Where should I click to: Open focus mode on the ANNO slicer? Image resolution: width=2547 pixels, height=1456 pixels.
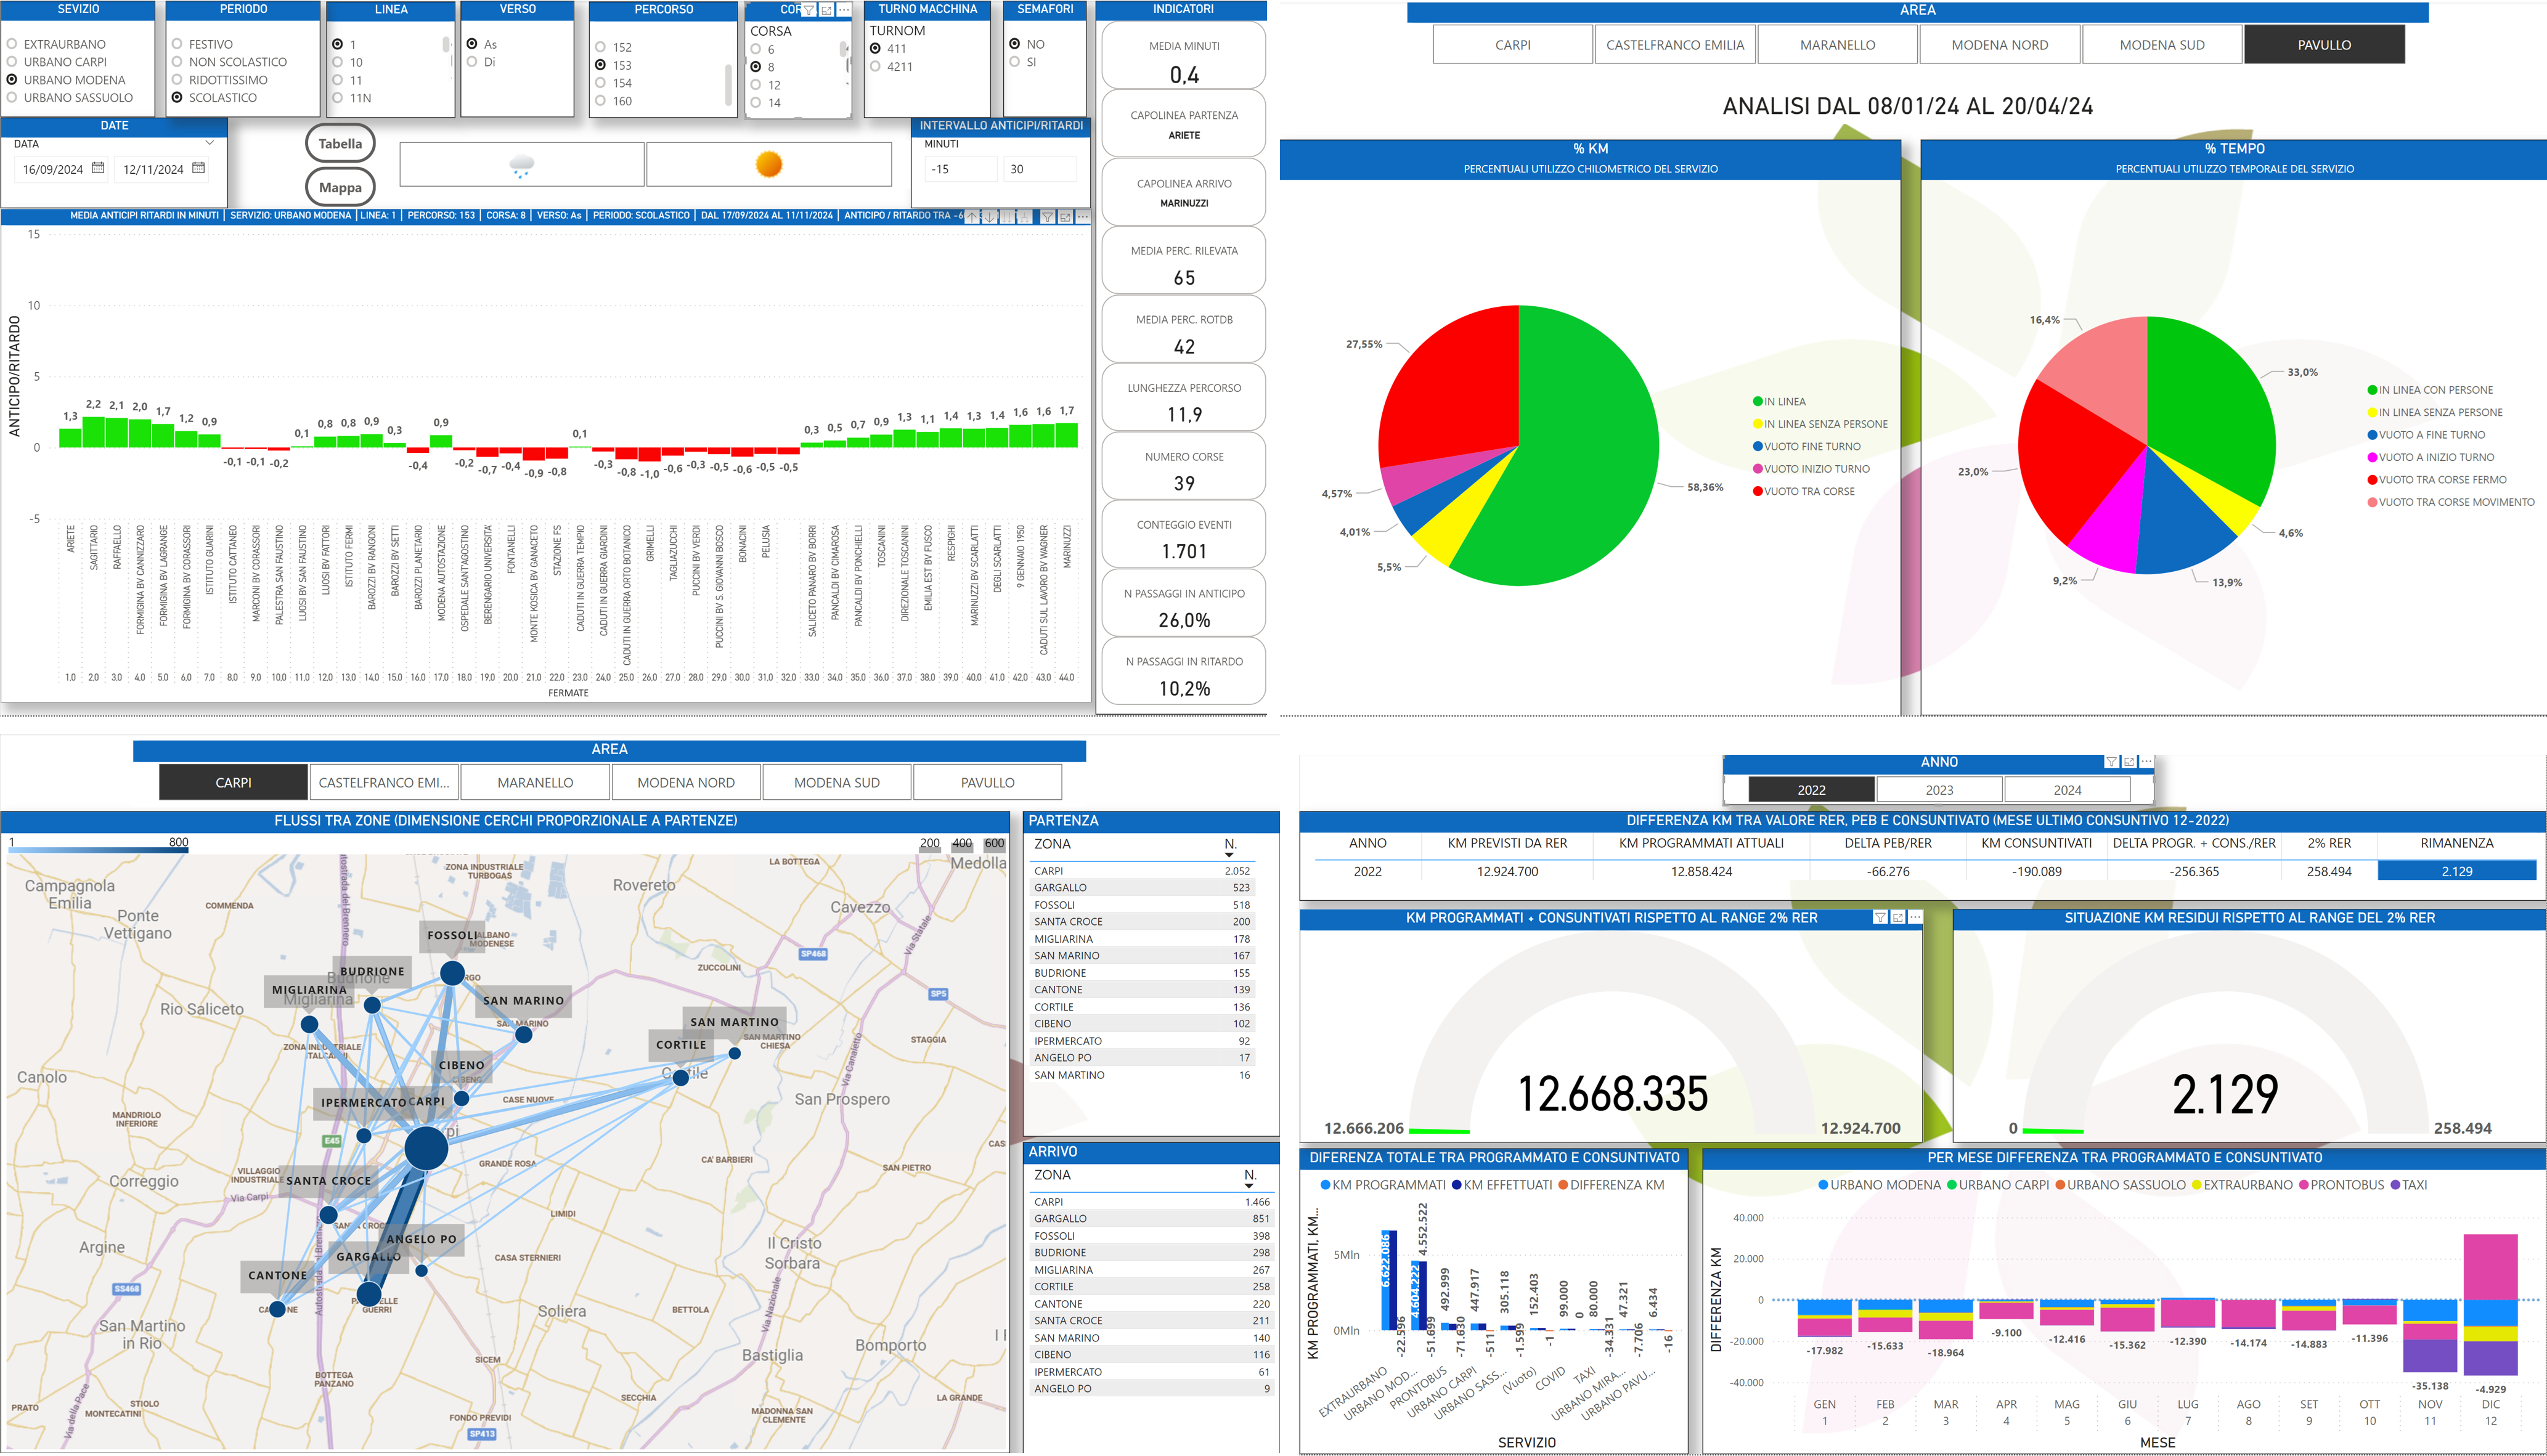(2129, 762)
